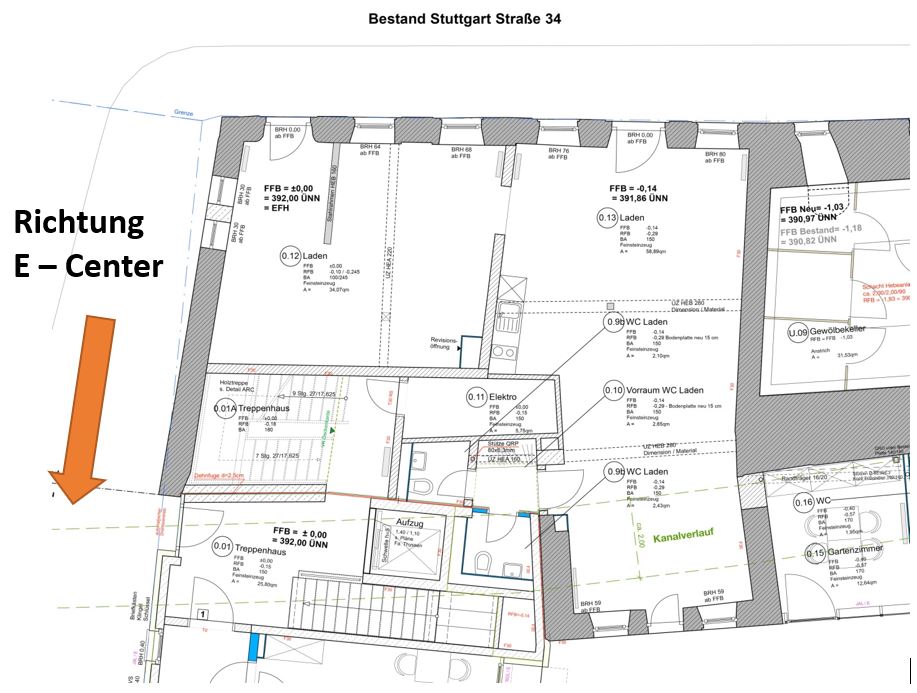
Task: Select the 0.01A Treppenhaus circle marker
Action: pyautogui.click(x=225, y=408)
